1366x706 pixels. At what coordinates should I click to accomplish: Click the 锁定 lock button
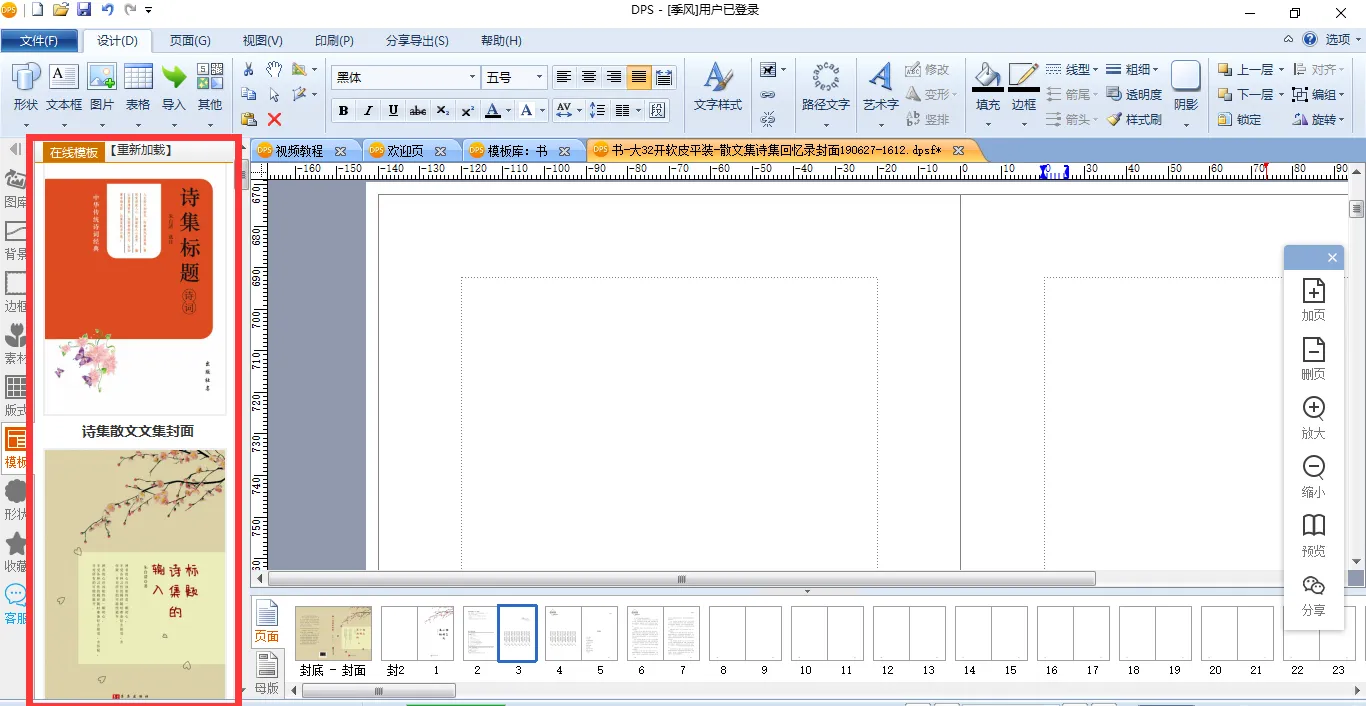tap(1239, 119)
